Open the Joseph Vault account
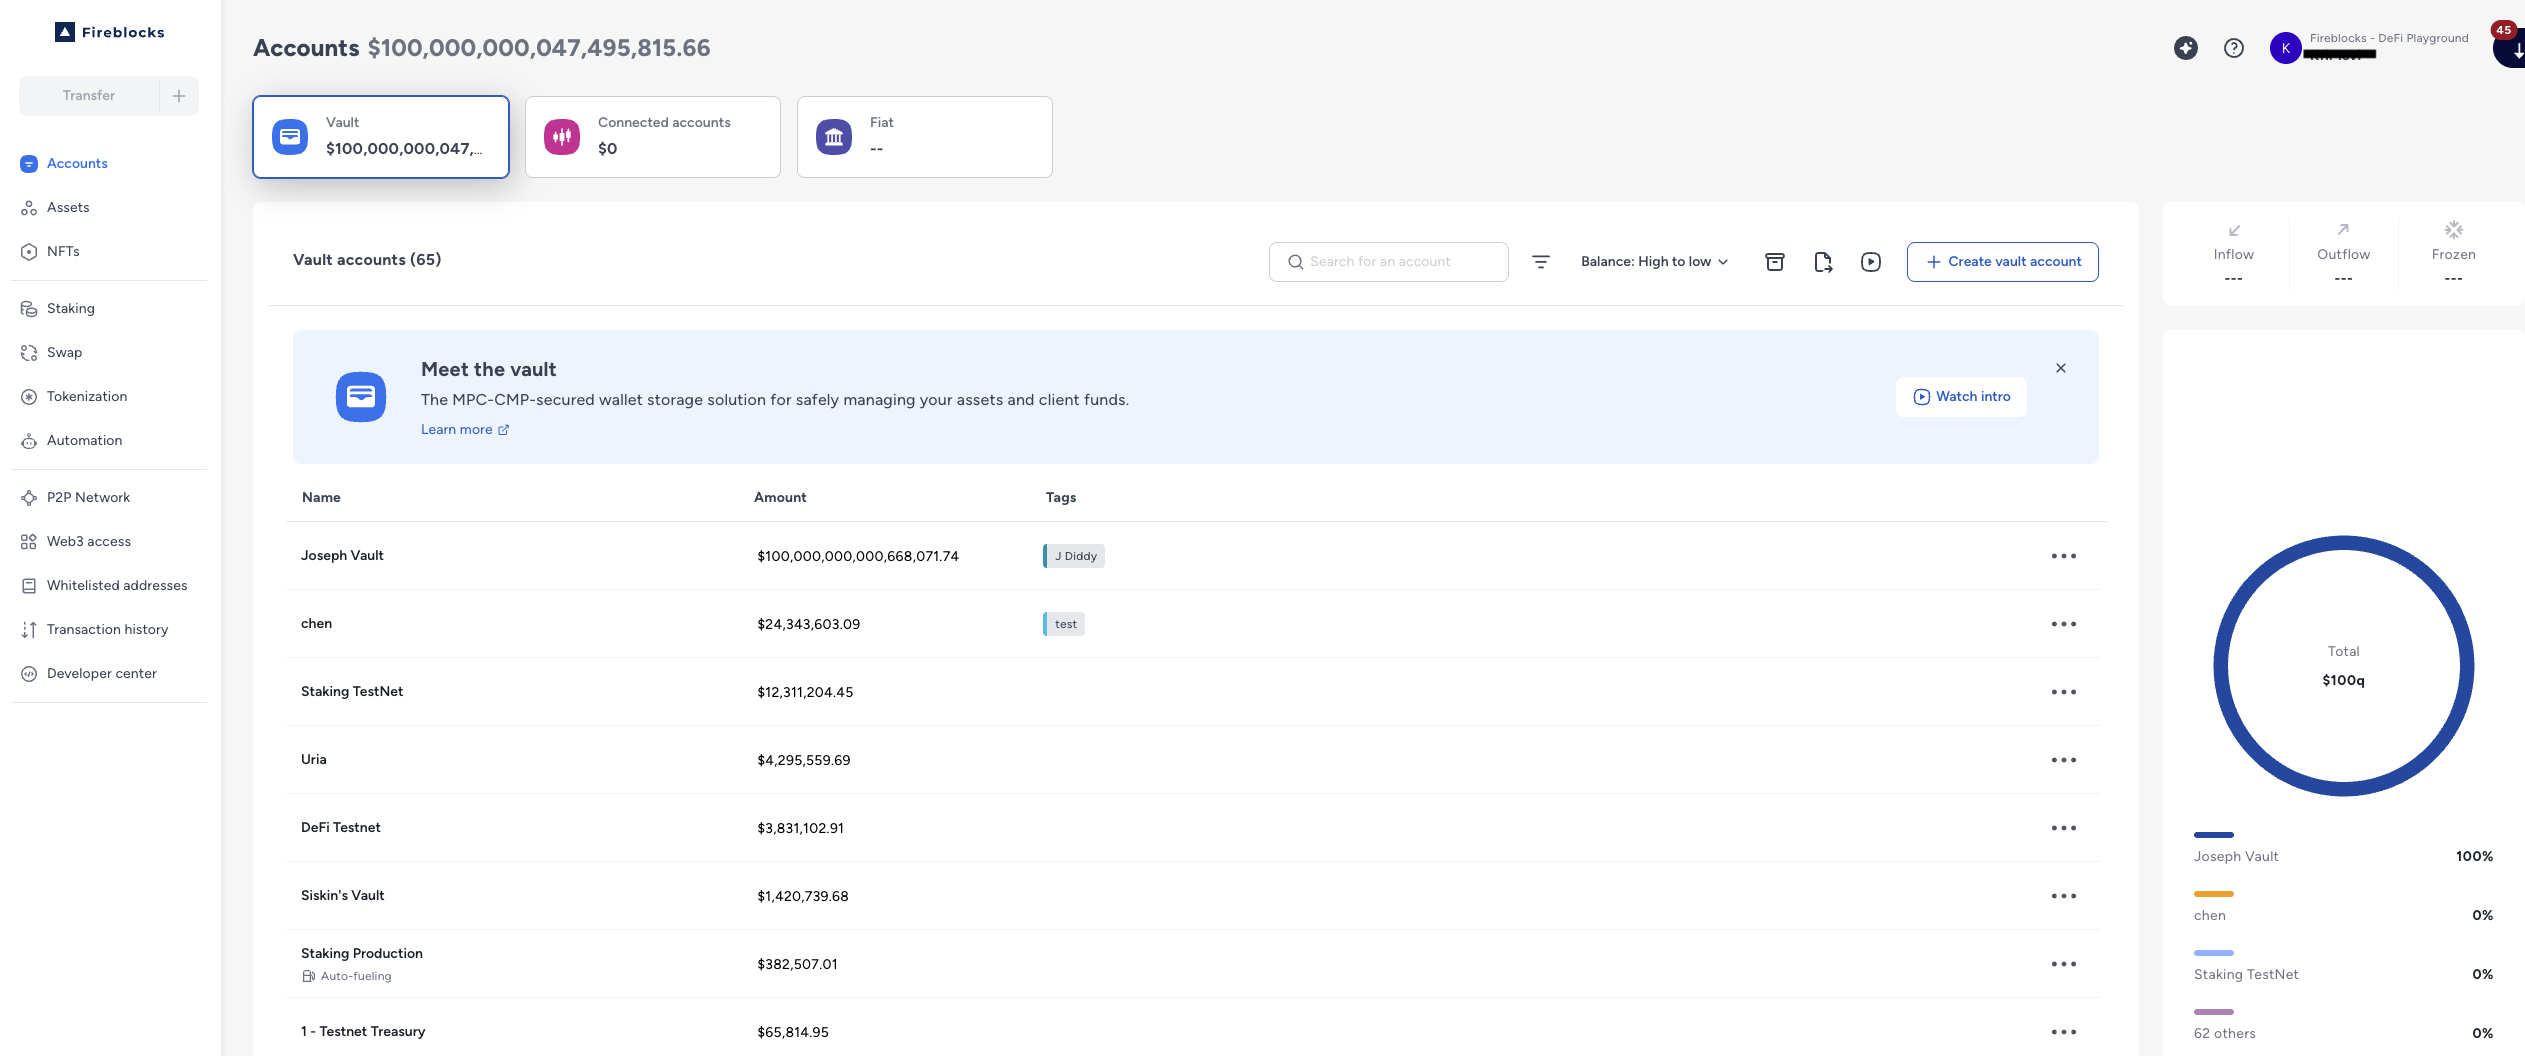The image size is (2525, 1056). click(342, 556)
